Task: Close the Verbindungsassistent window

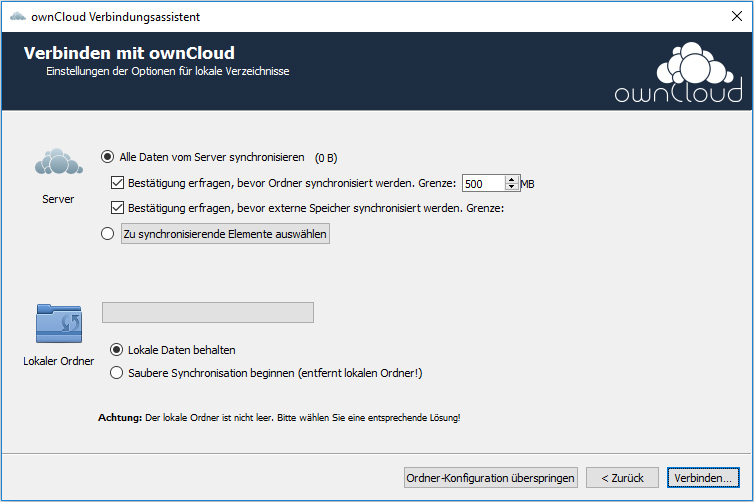Action: (737, 16)
